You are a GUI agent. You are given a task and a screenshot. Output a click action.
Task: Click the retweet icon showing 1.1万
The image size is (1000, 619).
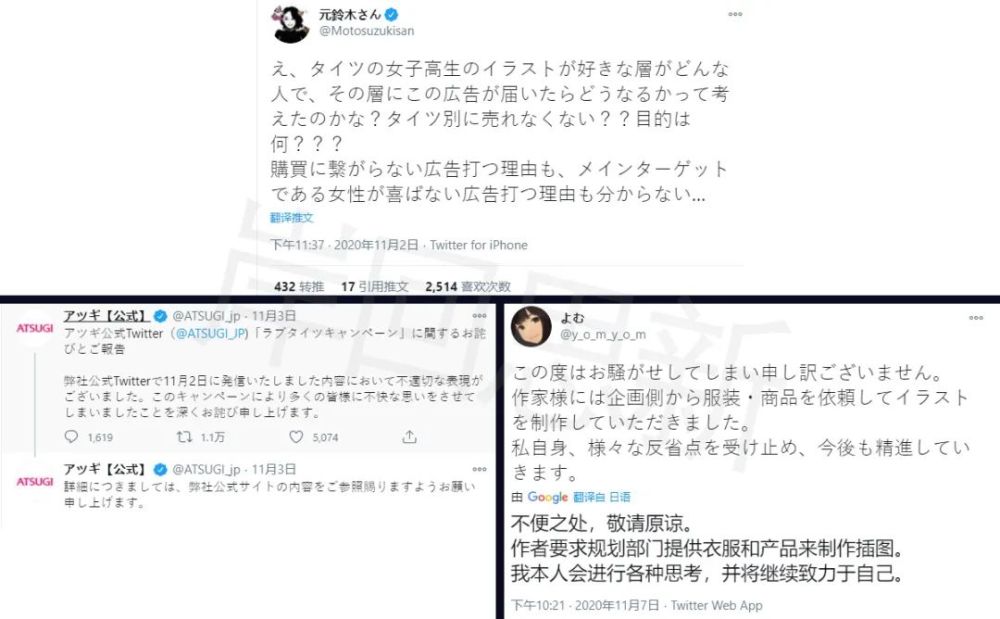[x=184, y=437]
